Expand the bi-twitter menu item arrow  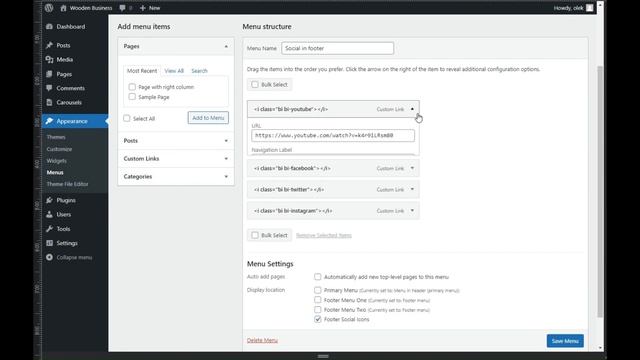412,189
